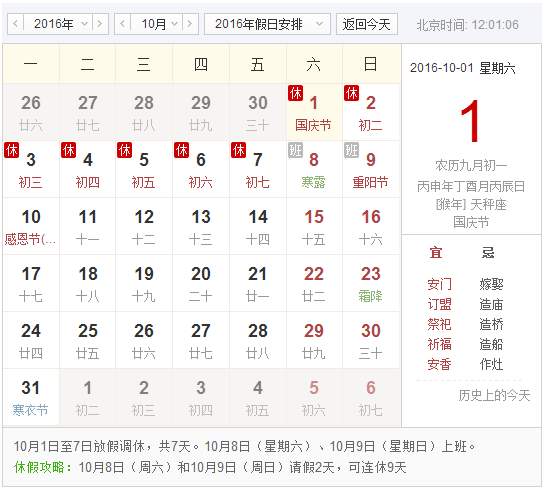This screenshot has width=547, height=490.
Task: Select October 31 寒衣节 date
Action: click(31, 397)
